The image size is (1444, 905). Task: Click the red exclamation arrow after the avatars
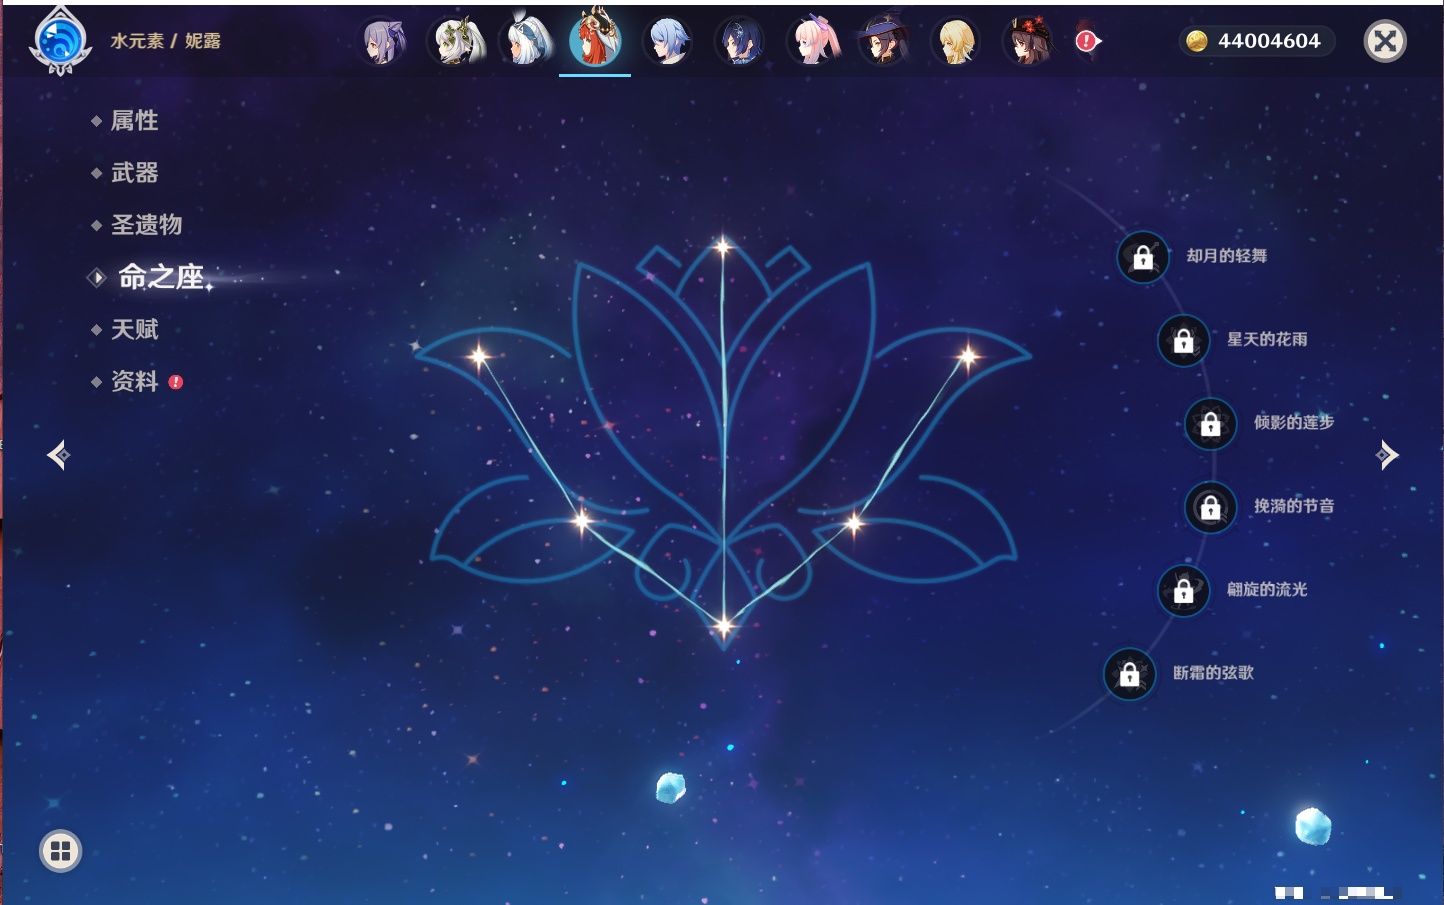pos(1087,41)
